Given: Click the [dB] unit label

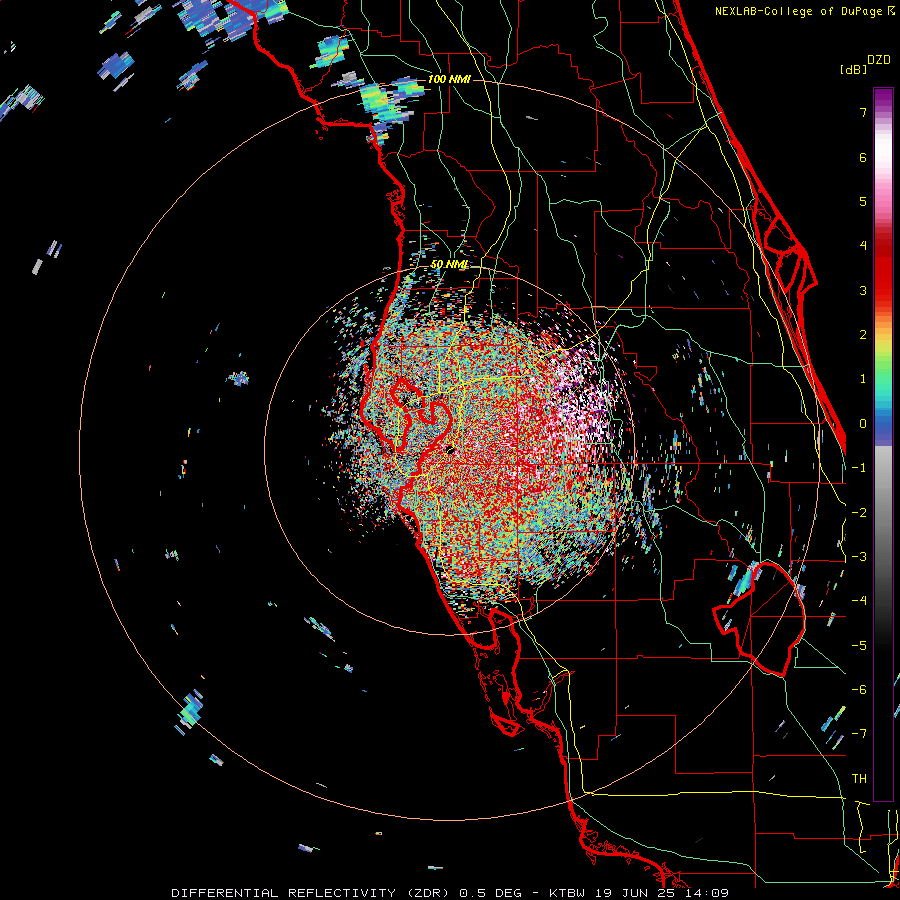Looking at the screenshot, I should 853,70.
